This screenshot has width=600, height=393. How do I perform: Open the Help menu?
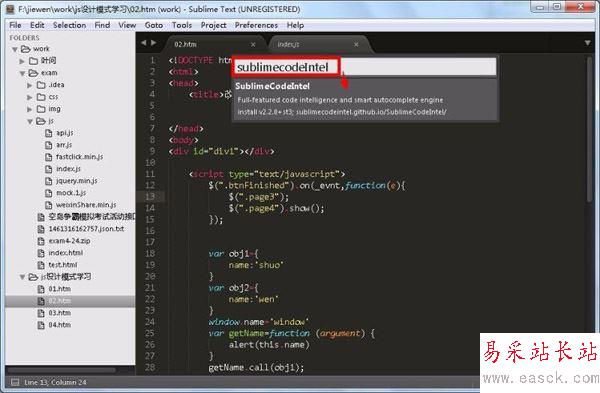tap(295, 25)
